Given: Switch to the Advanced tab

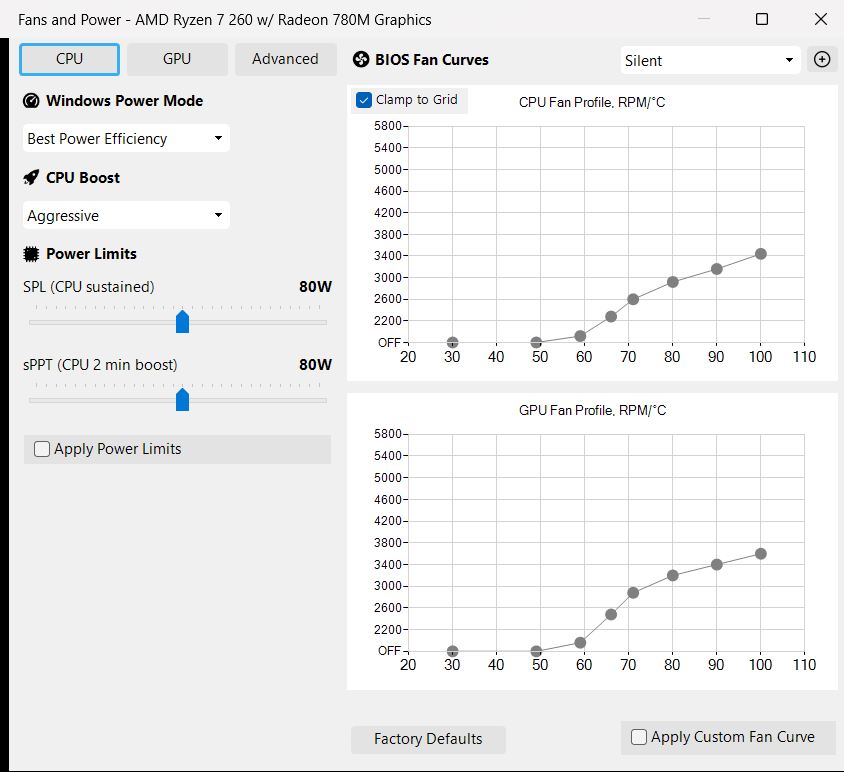Looking at the screenshot, I should [285, 59].
